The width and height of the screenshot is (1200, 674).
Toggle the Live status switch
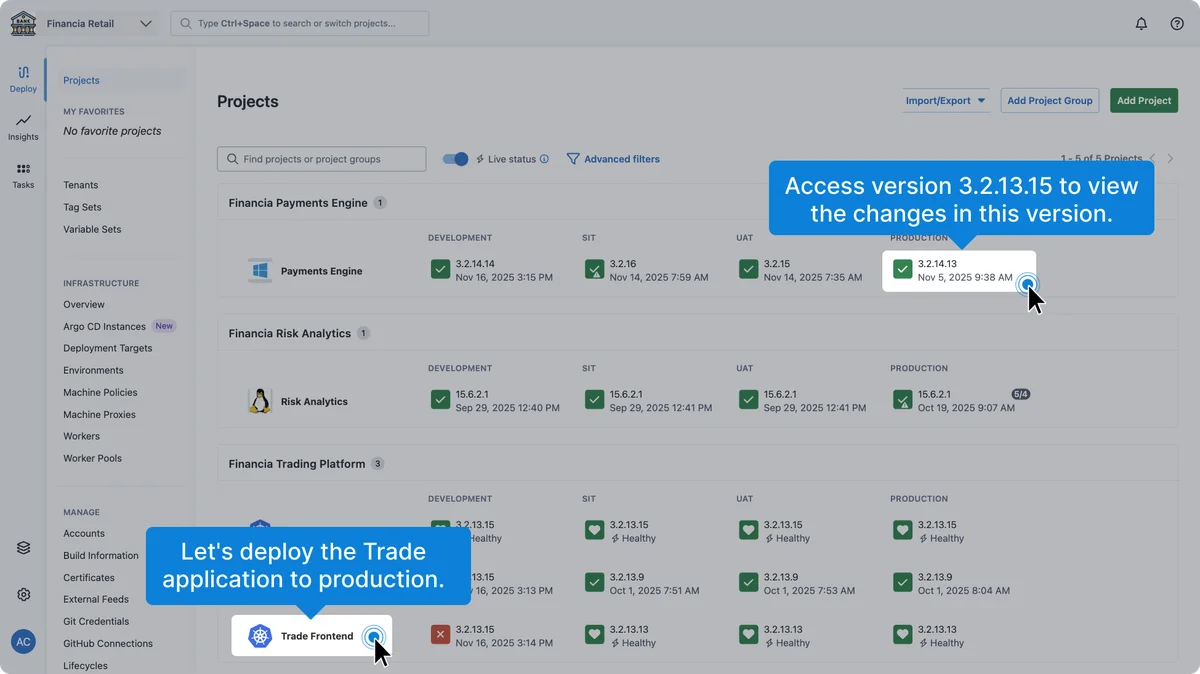click(x=456, y=159)
